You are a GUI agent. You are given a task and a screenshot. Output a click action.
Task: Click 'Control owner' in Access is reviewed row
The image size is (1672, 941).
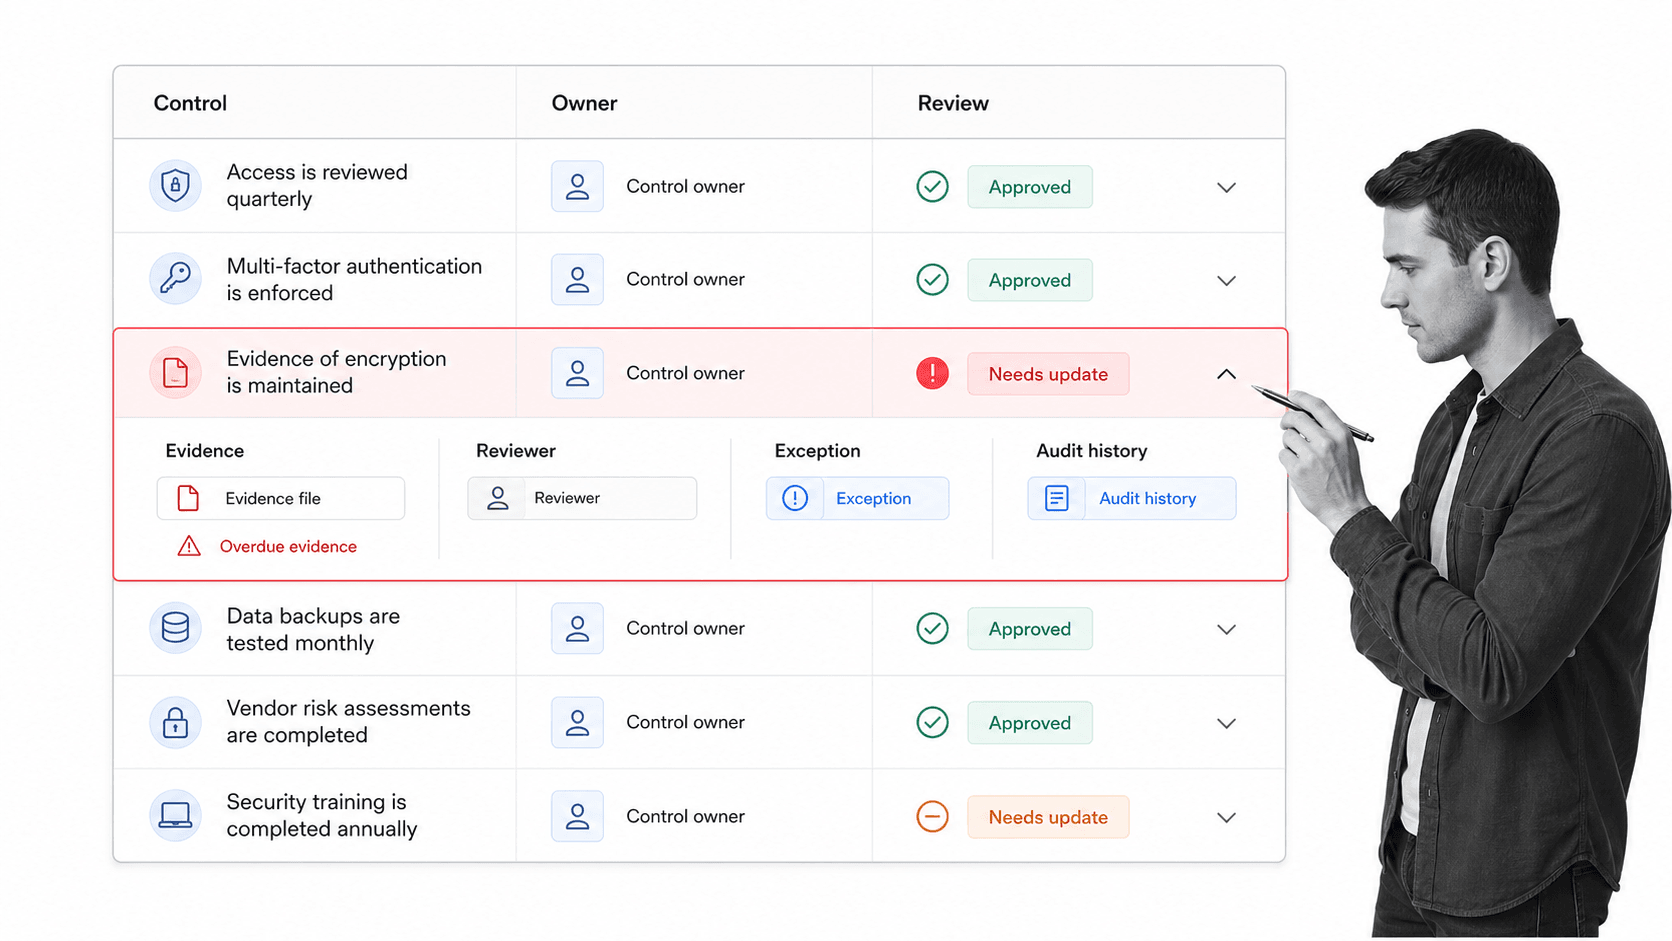pos(685,186)
